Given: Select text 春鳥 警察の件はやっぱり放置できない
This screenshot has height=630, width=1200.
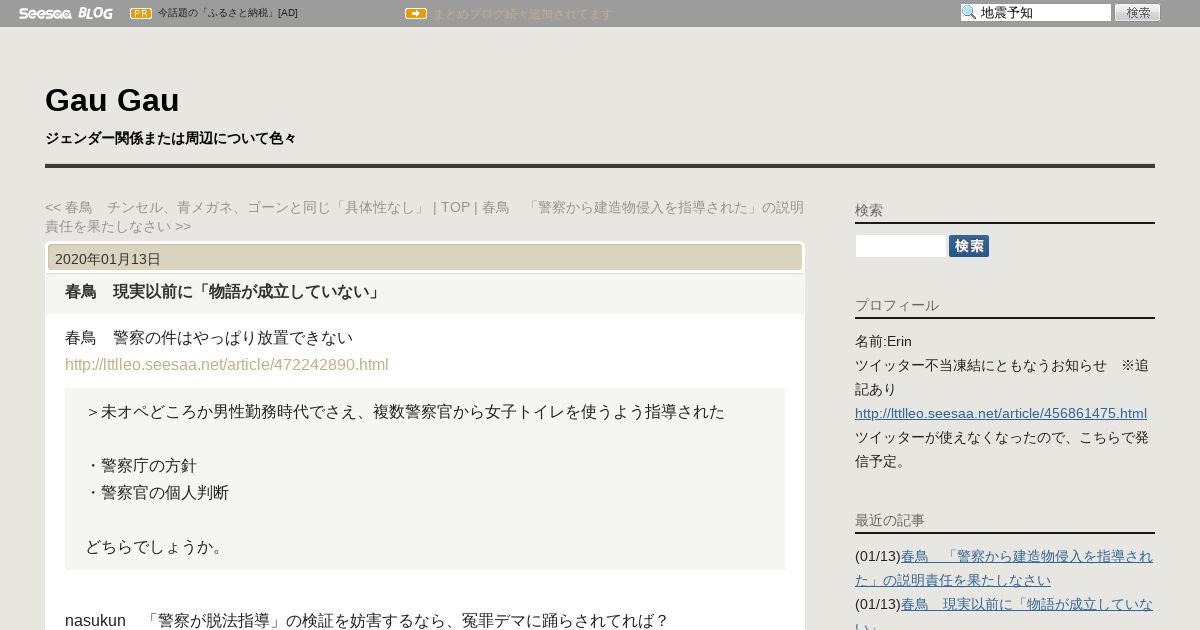Looking at the screenshot, I should [209, 337].
